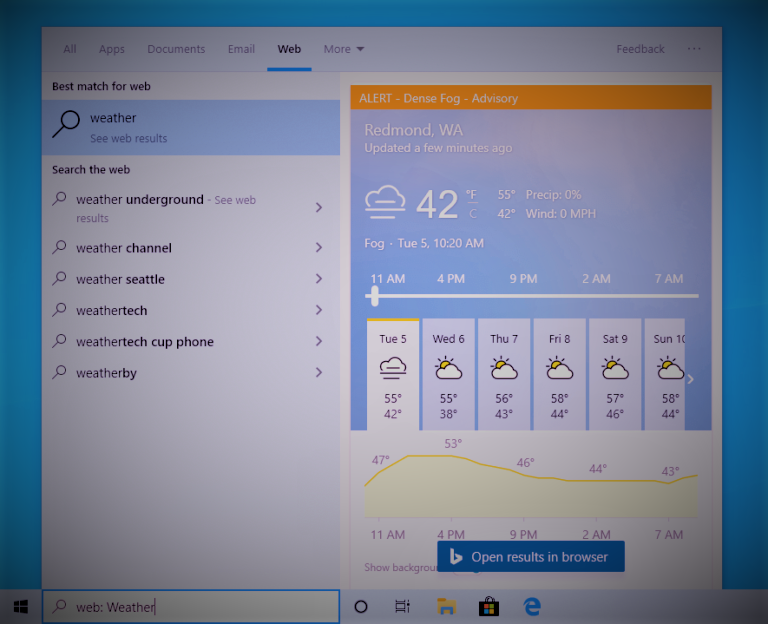Switch temperature unit to Fahrenheit
Screen dimensions: 768x624
tap(471, 195)
